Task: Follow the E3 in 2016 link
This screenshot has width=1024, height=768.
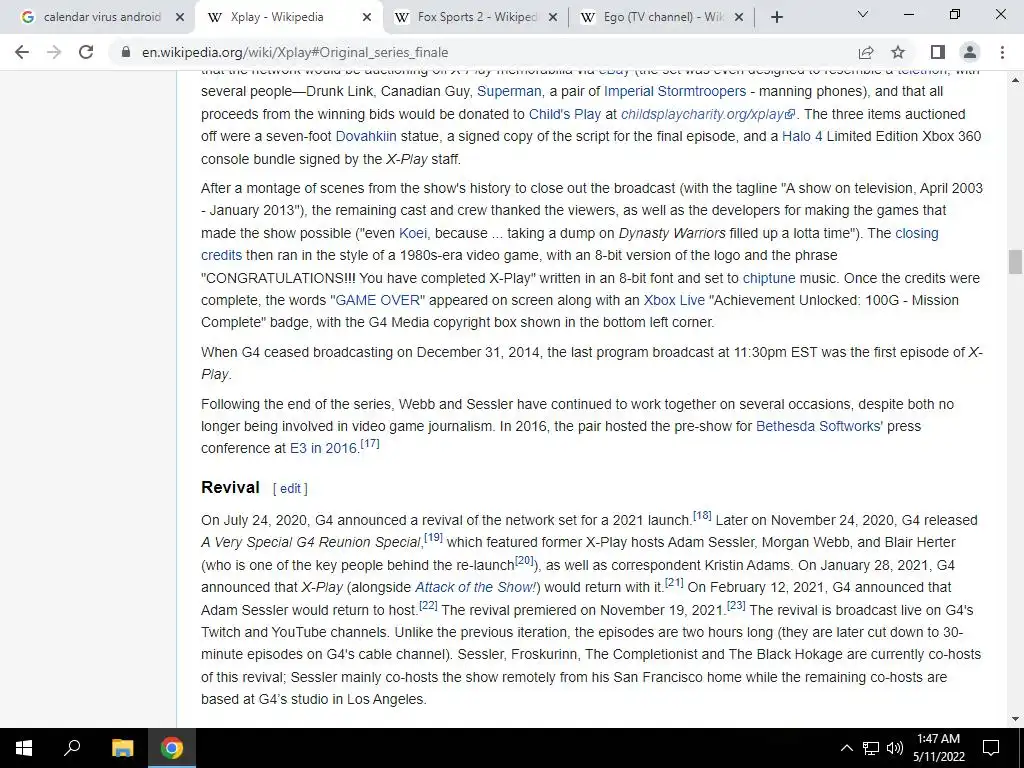Action: (323, 449)
